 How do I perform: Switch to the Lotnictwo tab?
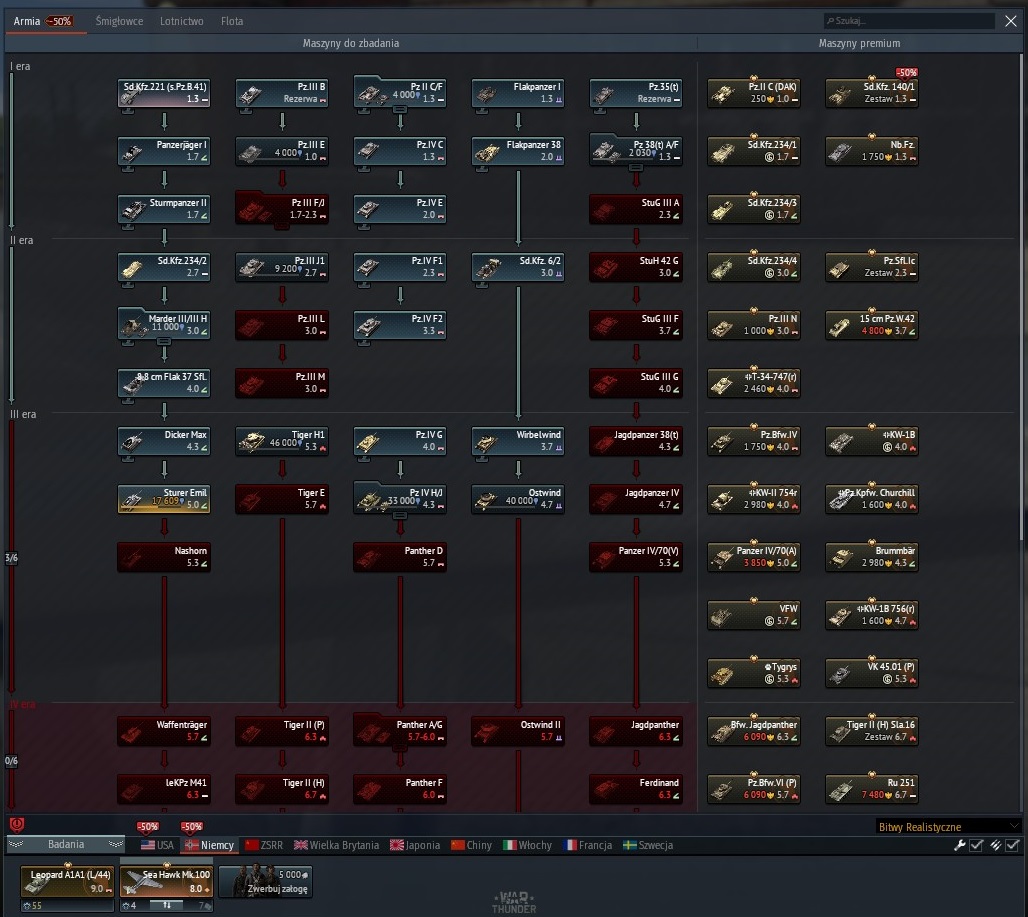coord(182,21)
